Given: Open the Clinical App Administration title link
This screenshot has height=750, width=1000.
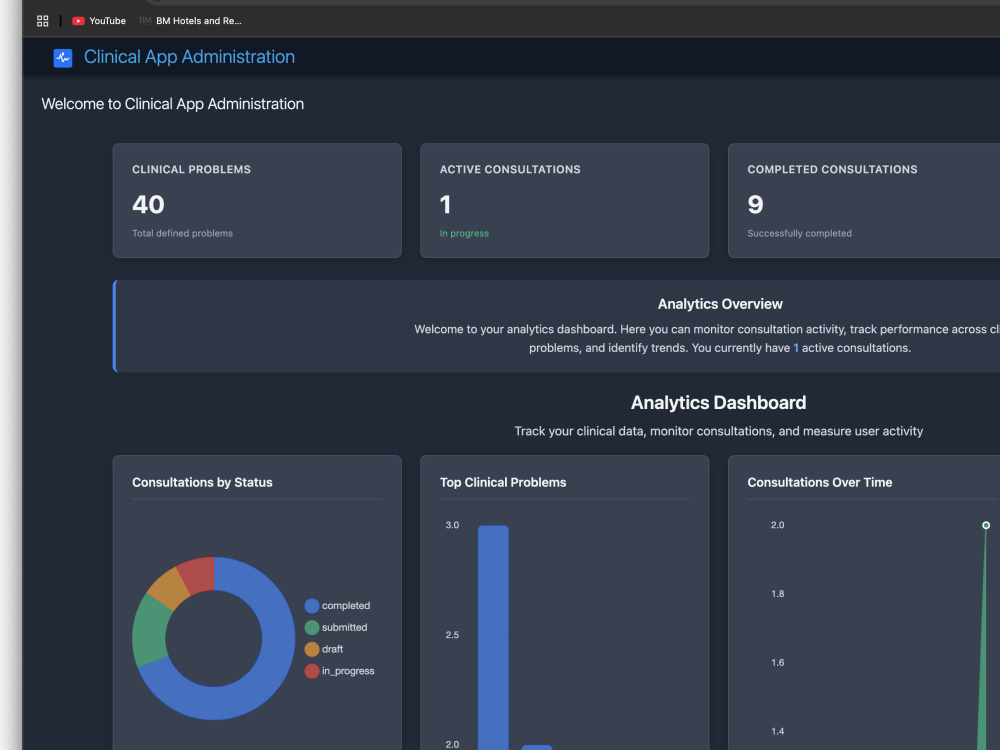Looking at the screenshot, I should point(189,57).
